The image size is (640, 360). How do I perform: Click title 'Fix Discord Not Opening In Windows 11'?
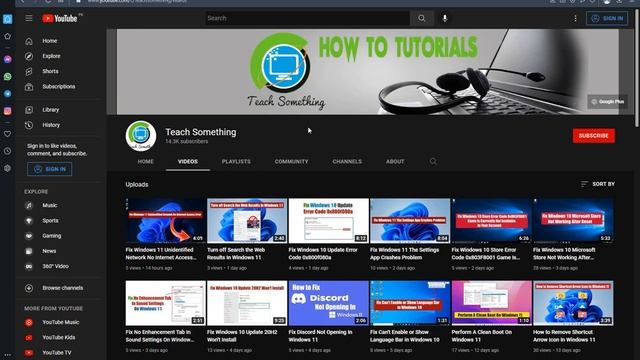(x=320, y=336)
